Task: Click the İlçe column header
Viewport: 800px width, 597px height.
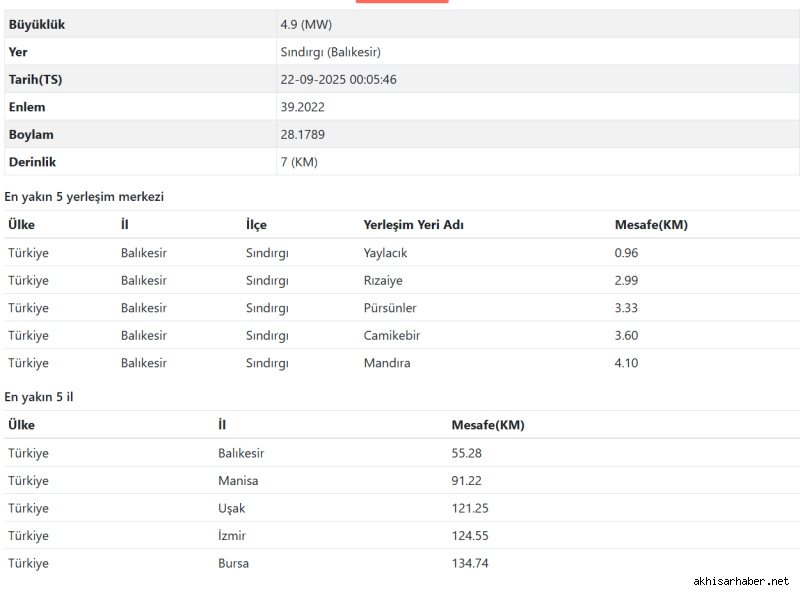Action: [256, 225]
